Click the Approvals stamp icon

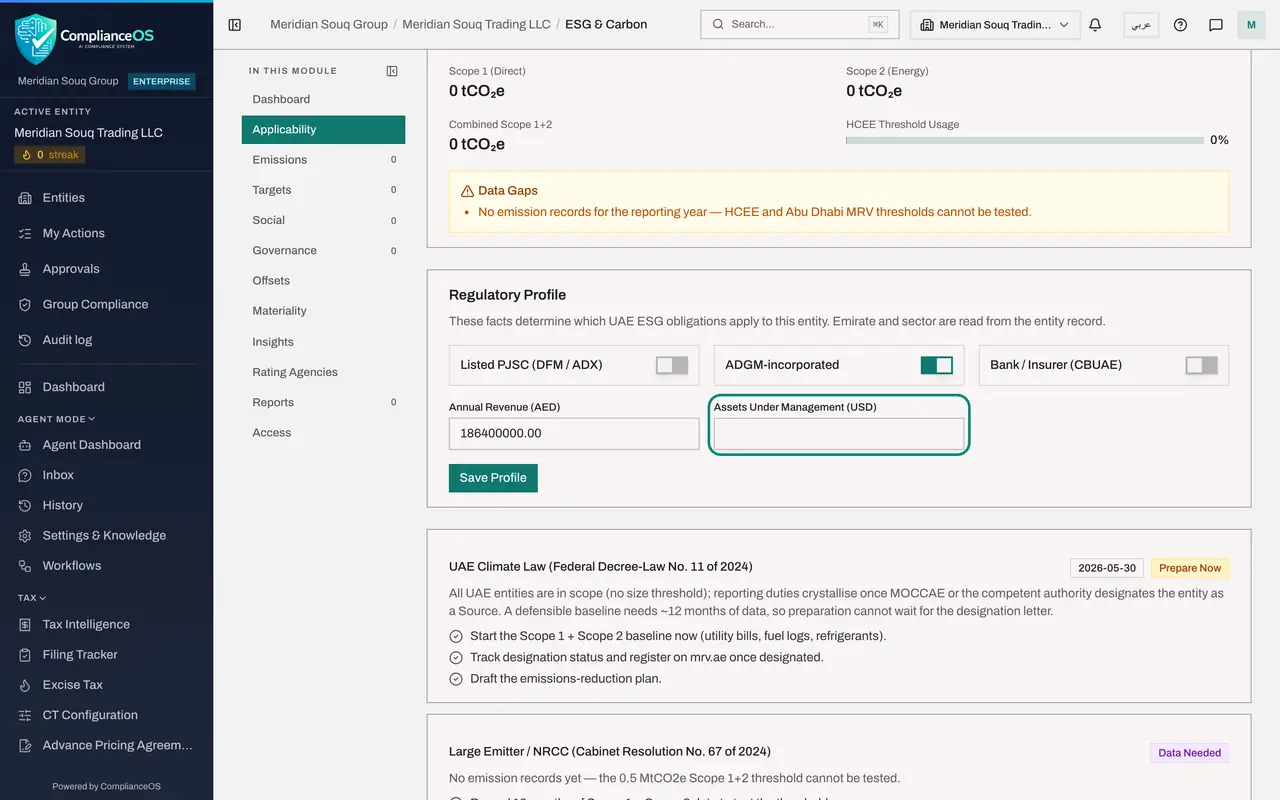(25, 269)
